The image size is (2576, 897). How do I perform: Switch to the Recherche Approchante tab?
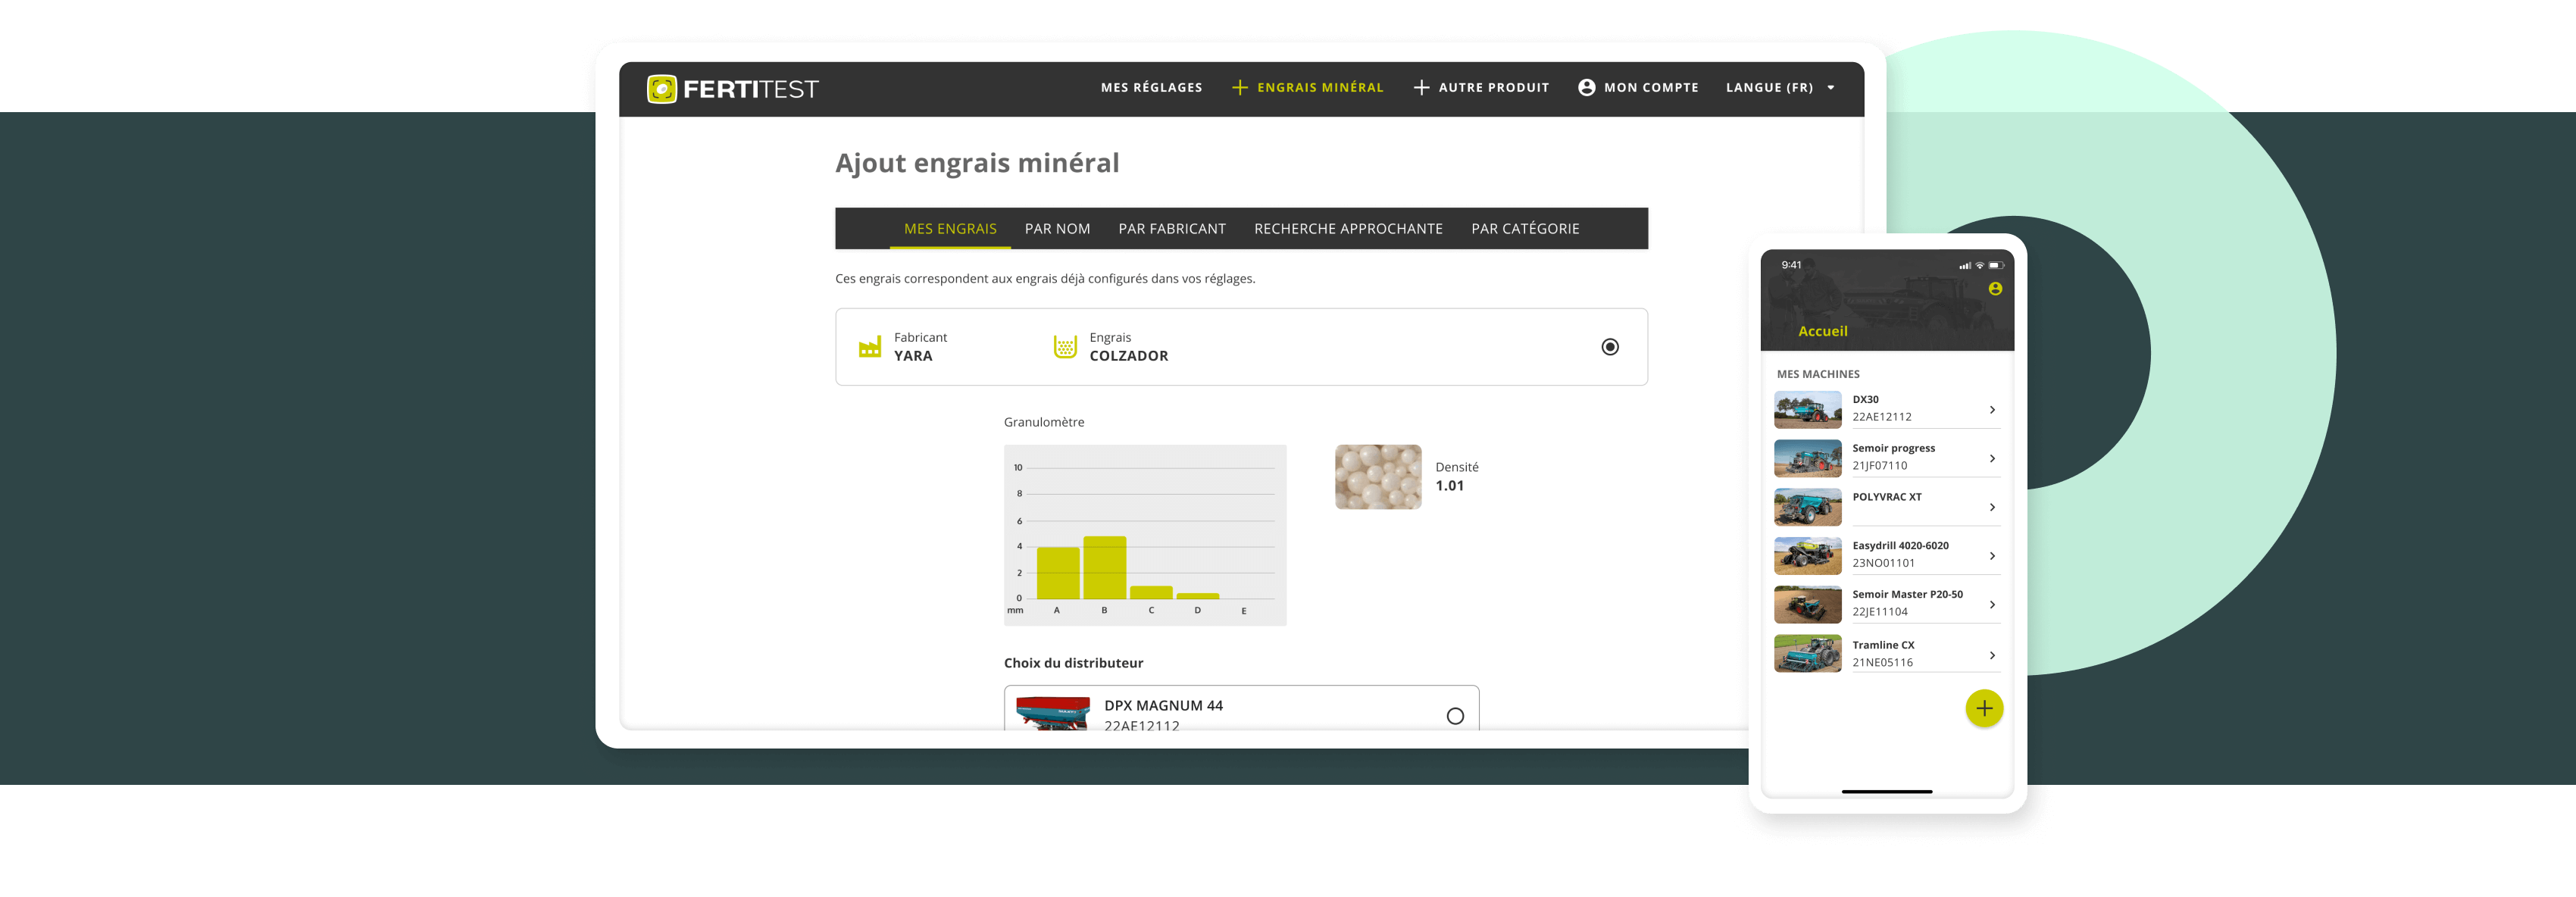(x=1348, y=229)
